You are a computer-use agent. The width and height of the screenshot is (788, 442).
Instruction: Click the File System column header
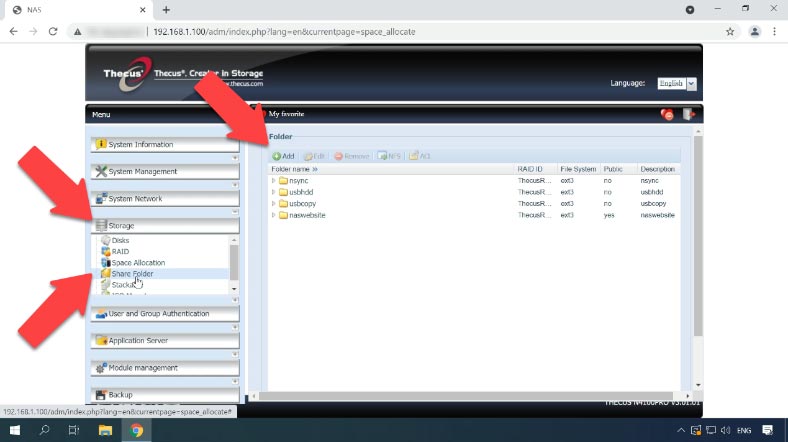tap(578, 169)
